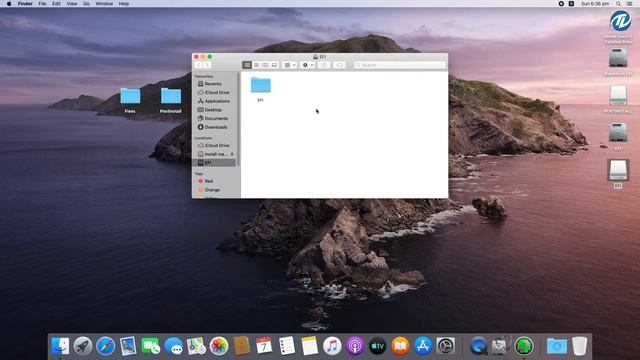Open the input source menu bar icon

571,4
